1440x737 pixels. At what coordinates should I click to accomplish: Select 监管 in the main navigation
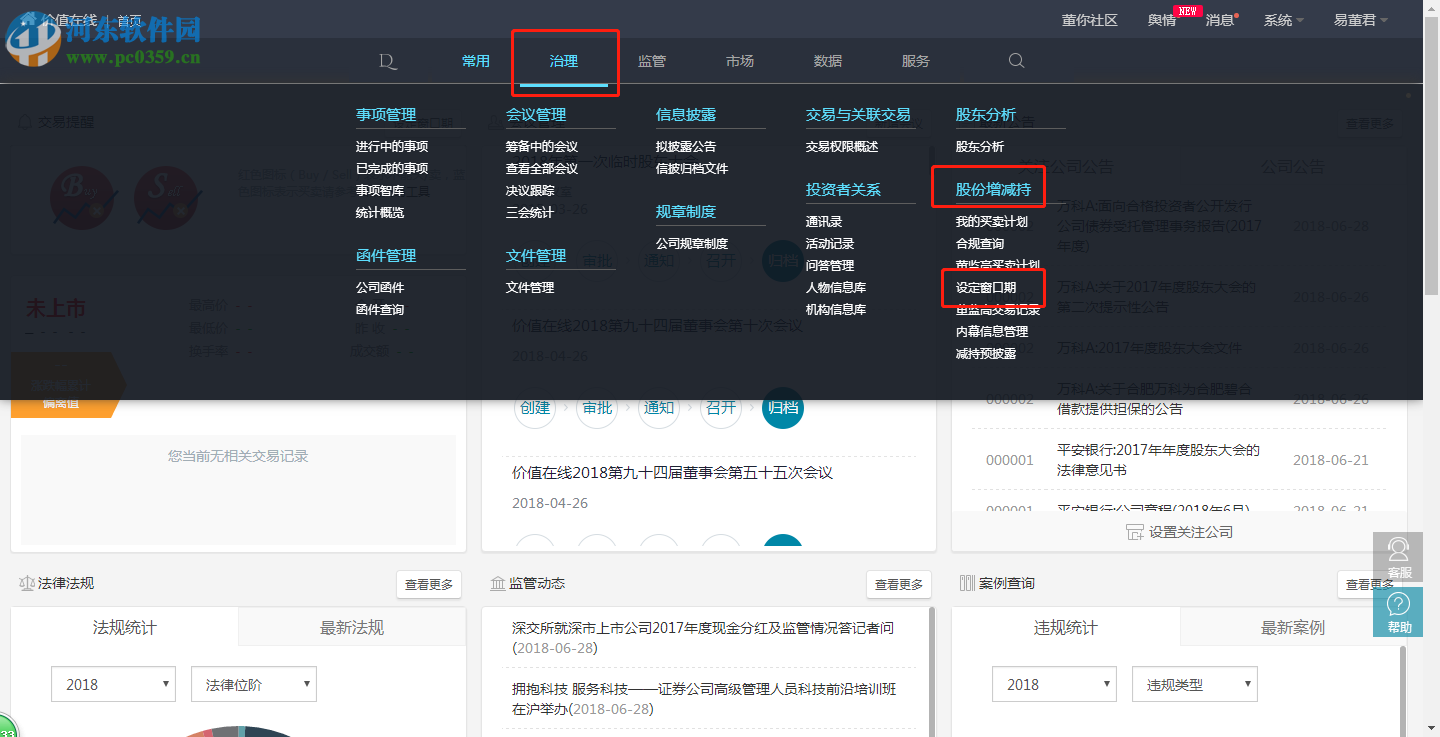click(x=651, y=61)
